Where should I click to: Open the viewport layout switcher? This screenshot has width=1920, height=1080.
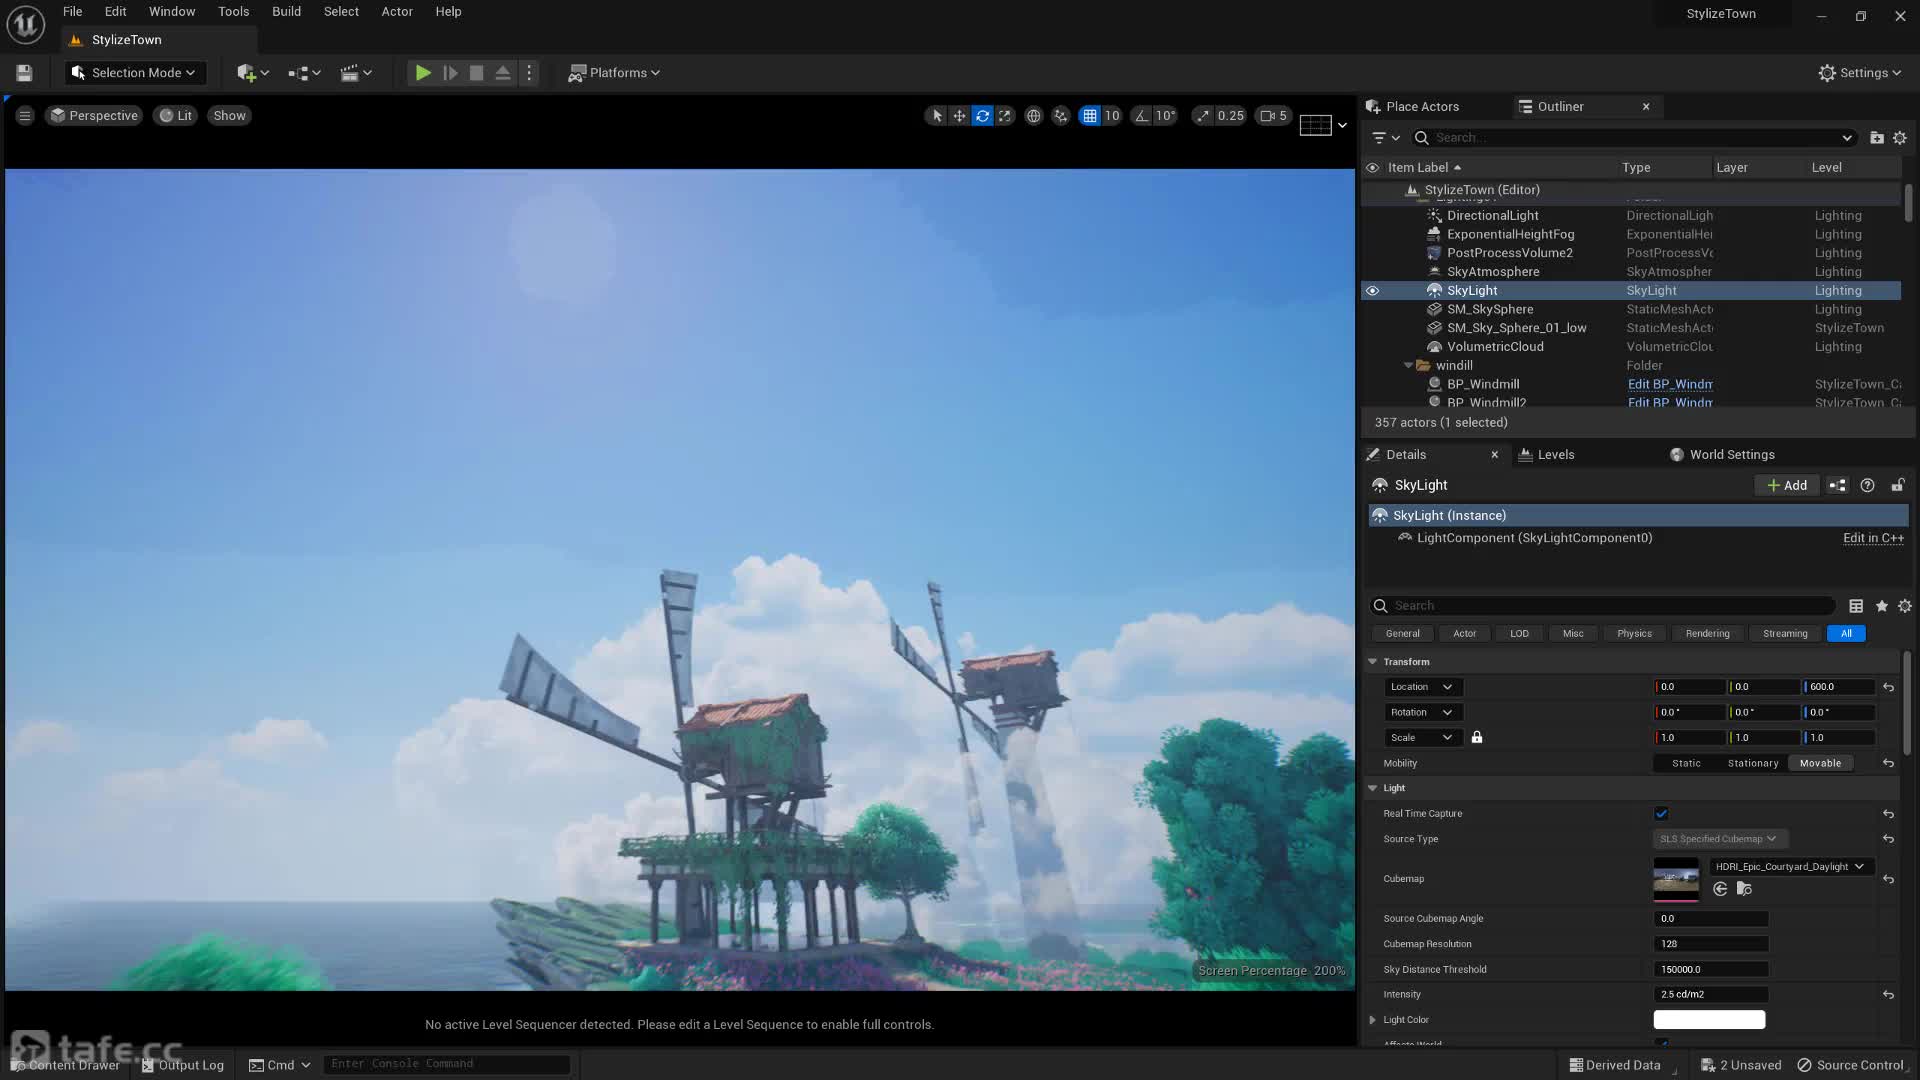[1323, 125]
